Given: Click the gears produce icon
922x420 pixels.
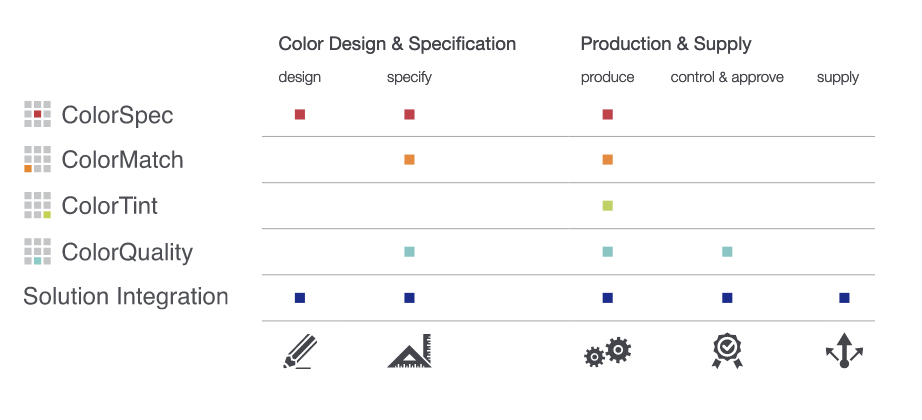Looking at the screenshot, I should (x=607, y=352).
